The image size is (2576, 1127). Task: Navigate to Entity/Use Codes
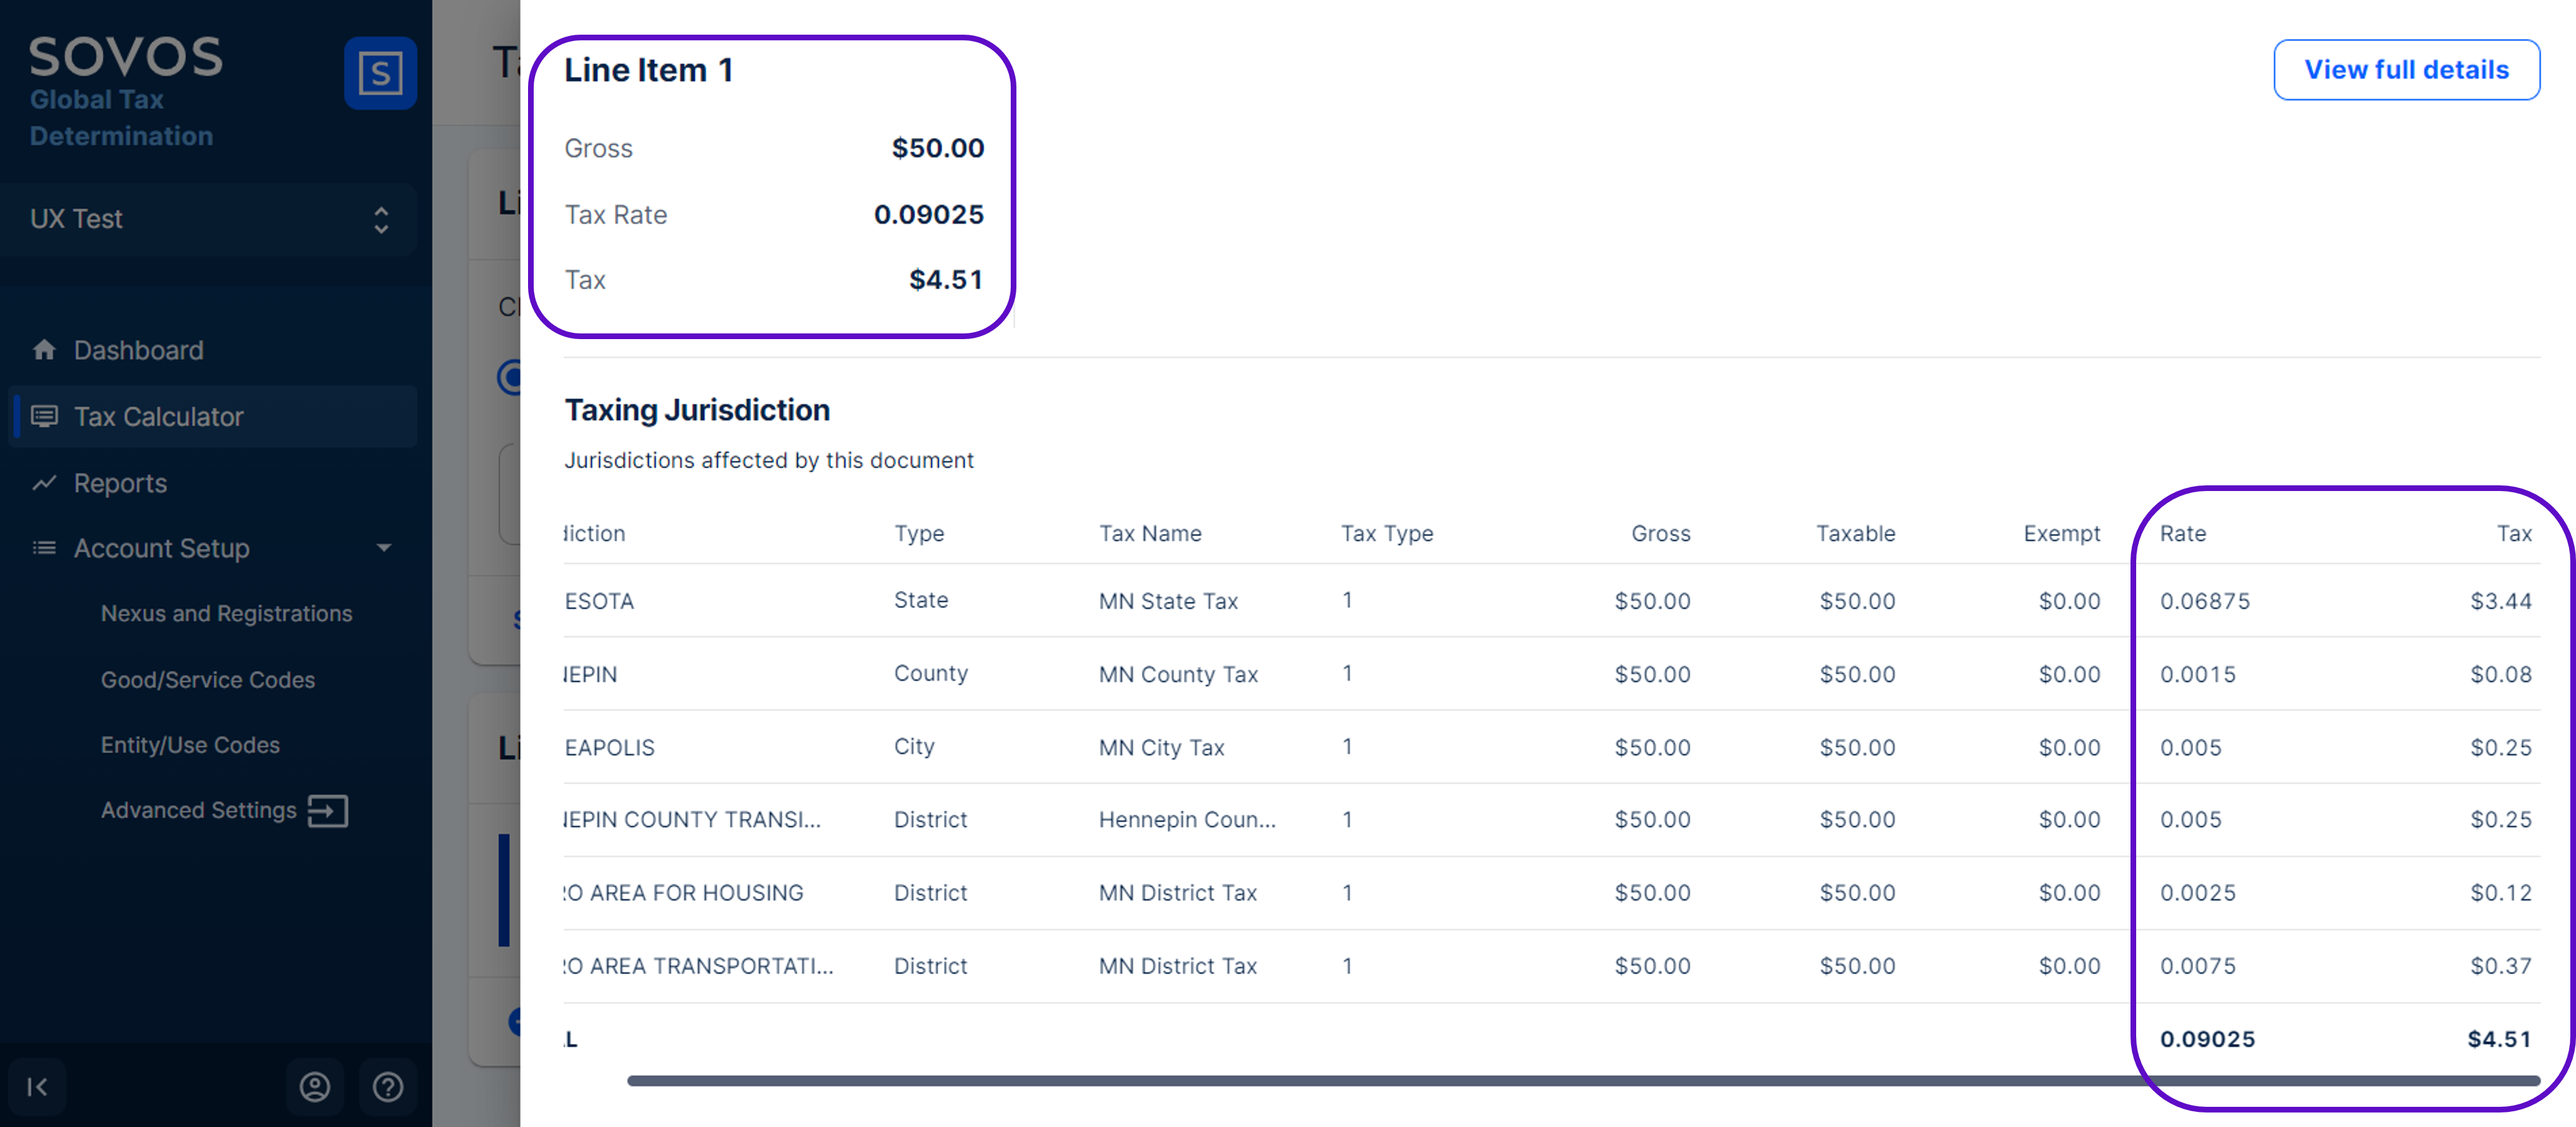[x=190, y=745]
